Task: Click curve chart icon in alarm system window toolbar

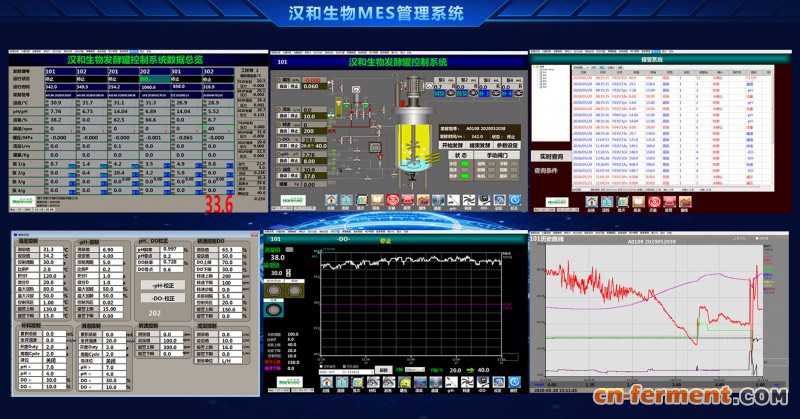Action: coord(685,202)
